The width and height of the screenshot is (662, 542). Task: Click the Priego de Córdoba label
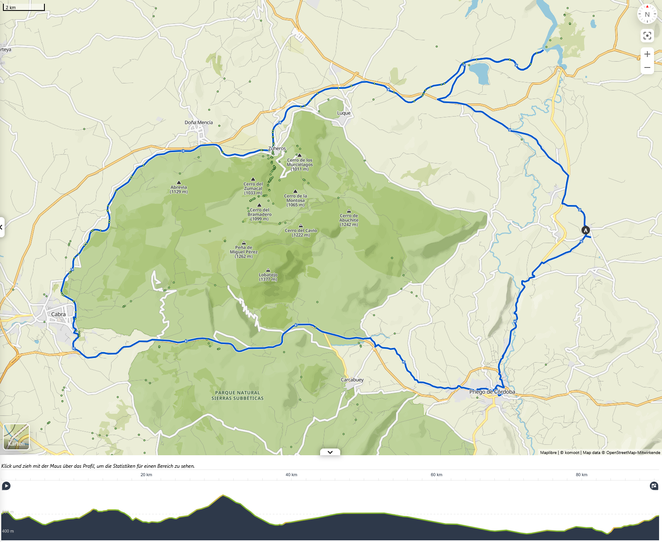(x=492, y=392)
